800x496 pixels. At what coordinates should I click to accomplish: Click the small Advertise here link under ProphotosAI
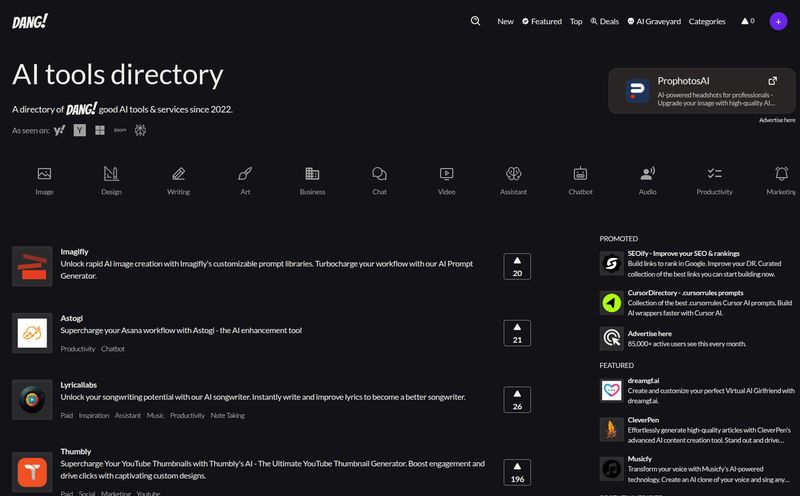pos(777,120)
